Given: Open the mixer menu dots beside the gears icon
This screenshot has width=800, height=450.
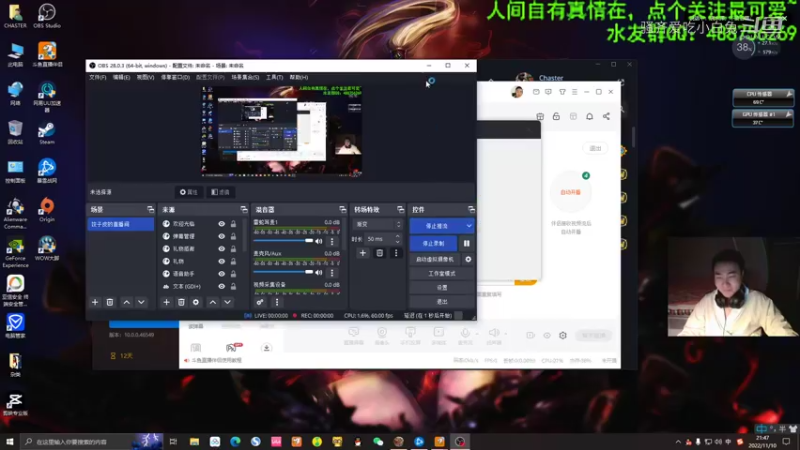Looking at the screenshot, I should [x=277, y=303].
